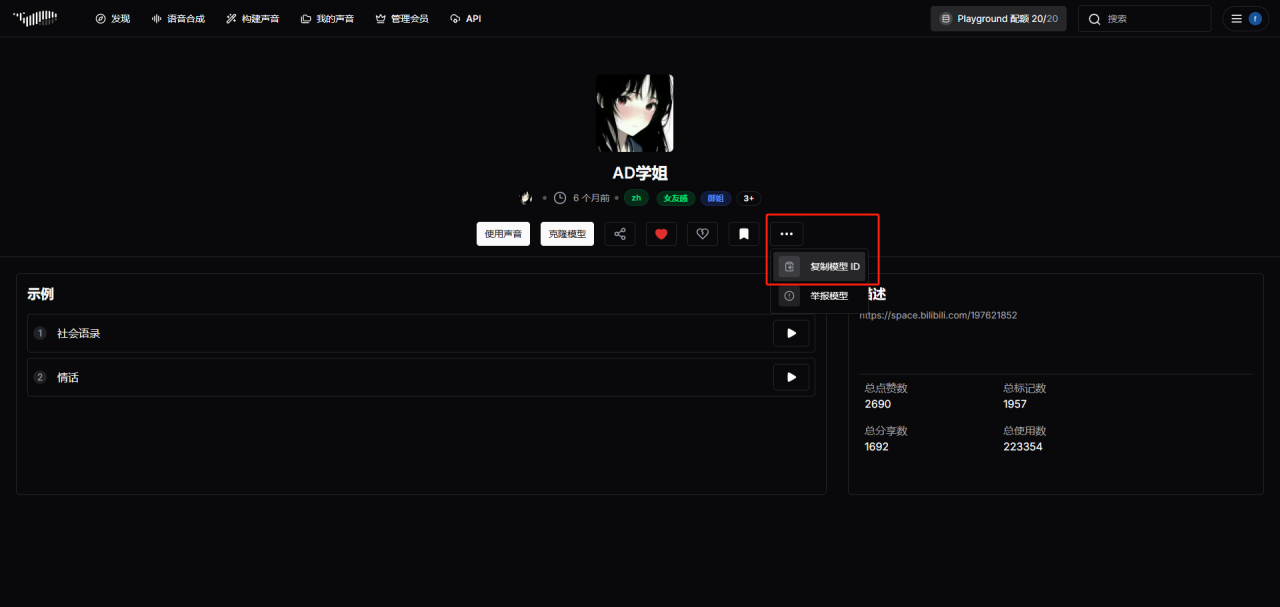The width and height of the screenshot is (1280, 607).
Task: Click the blue user avatar
Action: click(1255, 19)
